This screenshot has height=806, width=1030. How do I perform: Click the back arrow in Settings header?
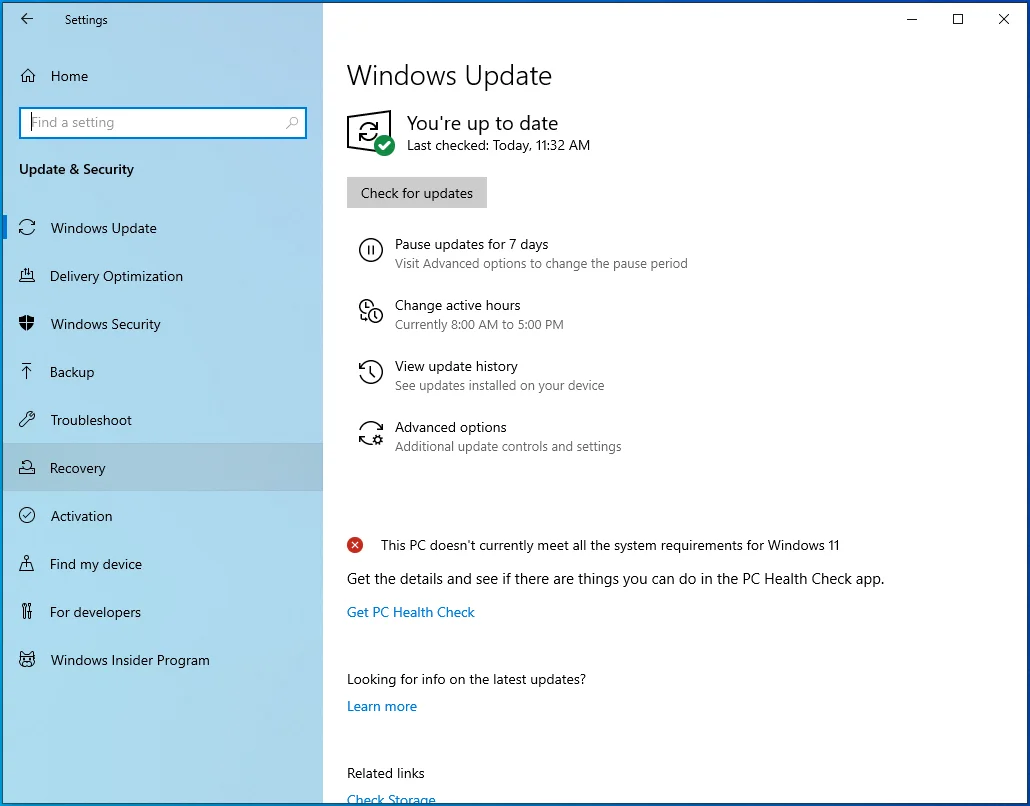pos(27,19)
